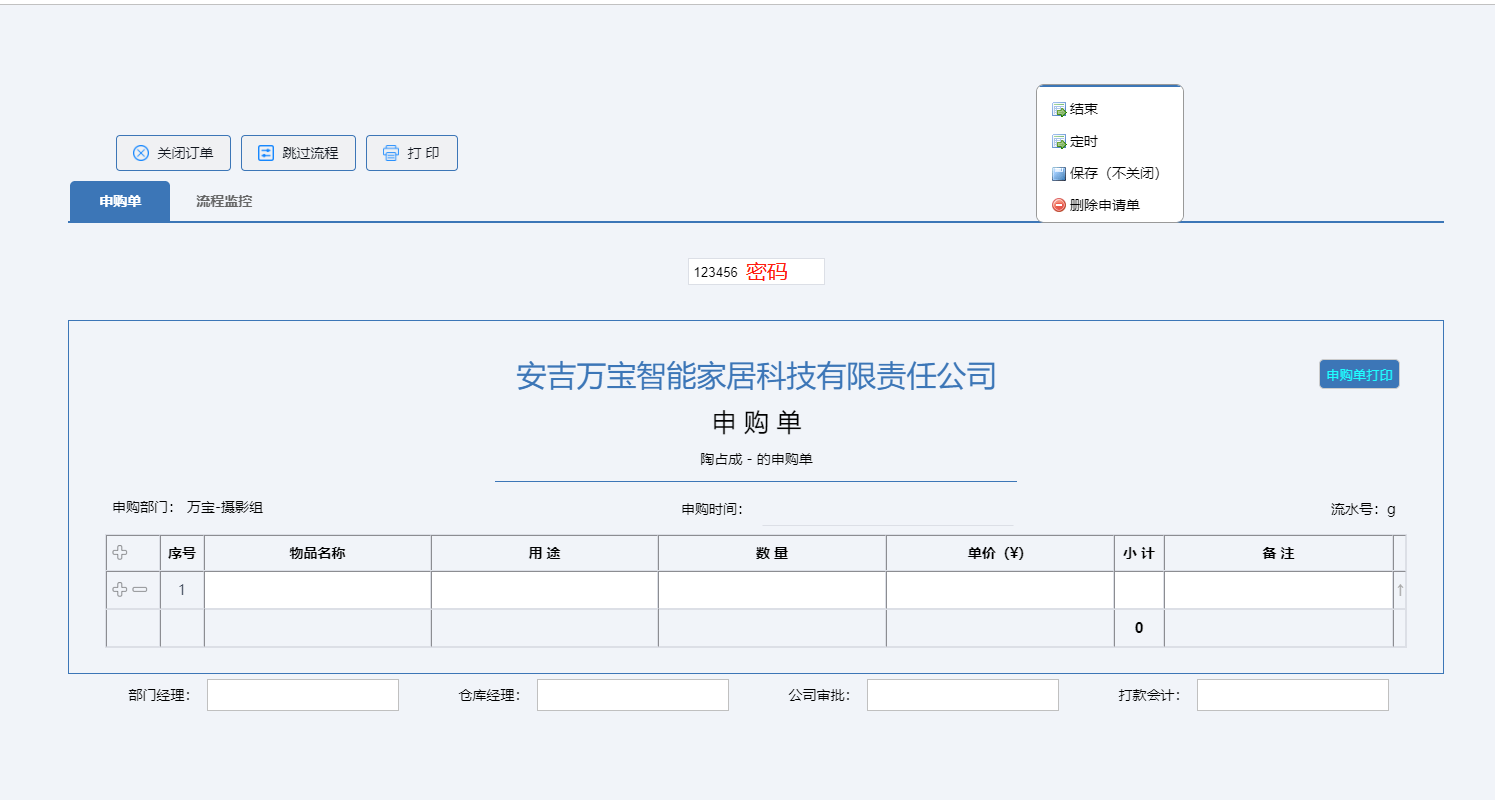Click the 打印 print button
Image resolution: width=1495 pixels, height=800 pixels.
coord(412,153)
